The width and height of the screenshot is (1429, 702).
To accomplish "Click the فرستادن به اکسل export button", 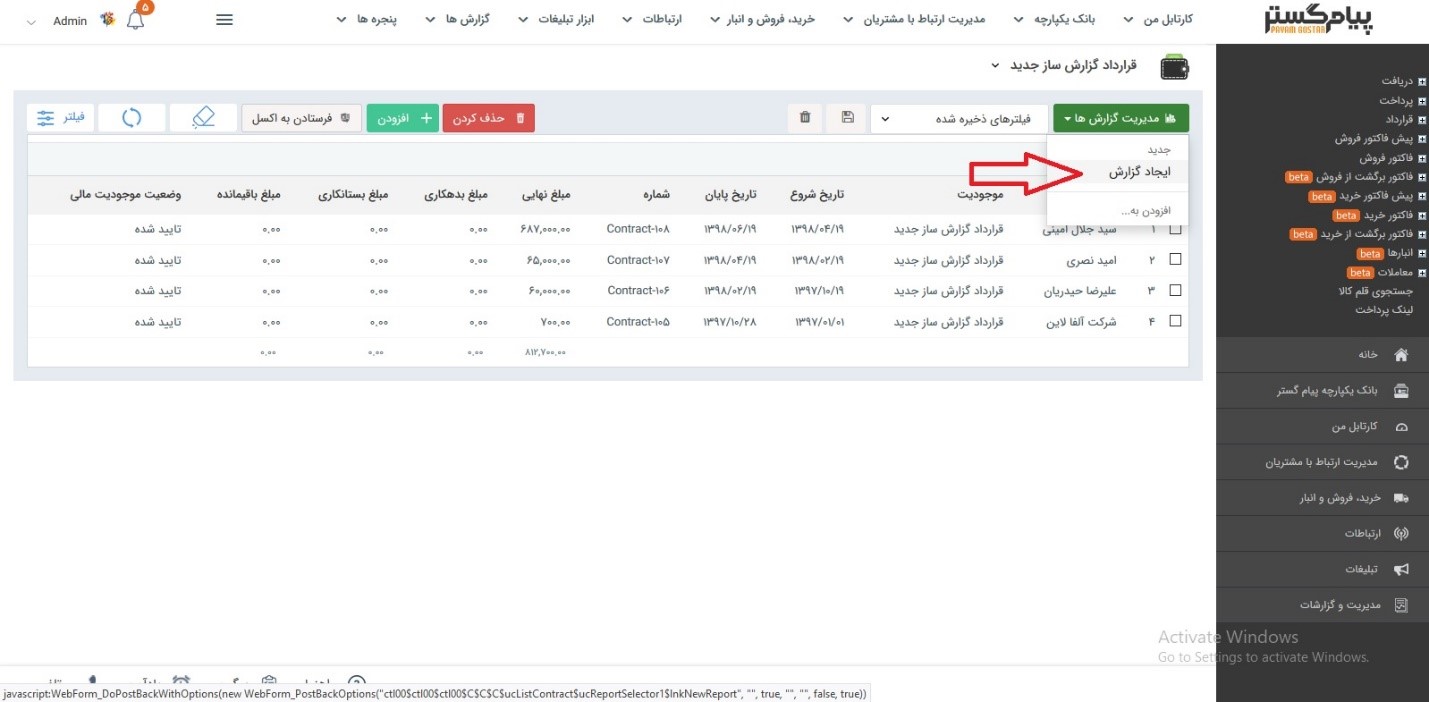I will [301, 118].
